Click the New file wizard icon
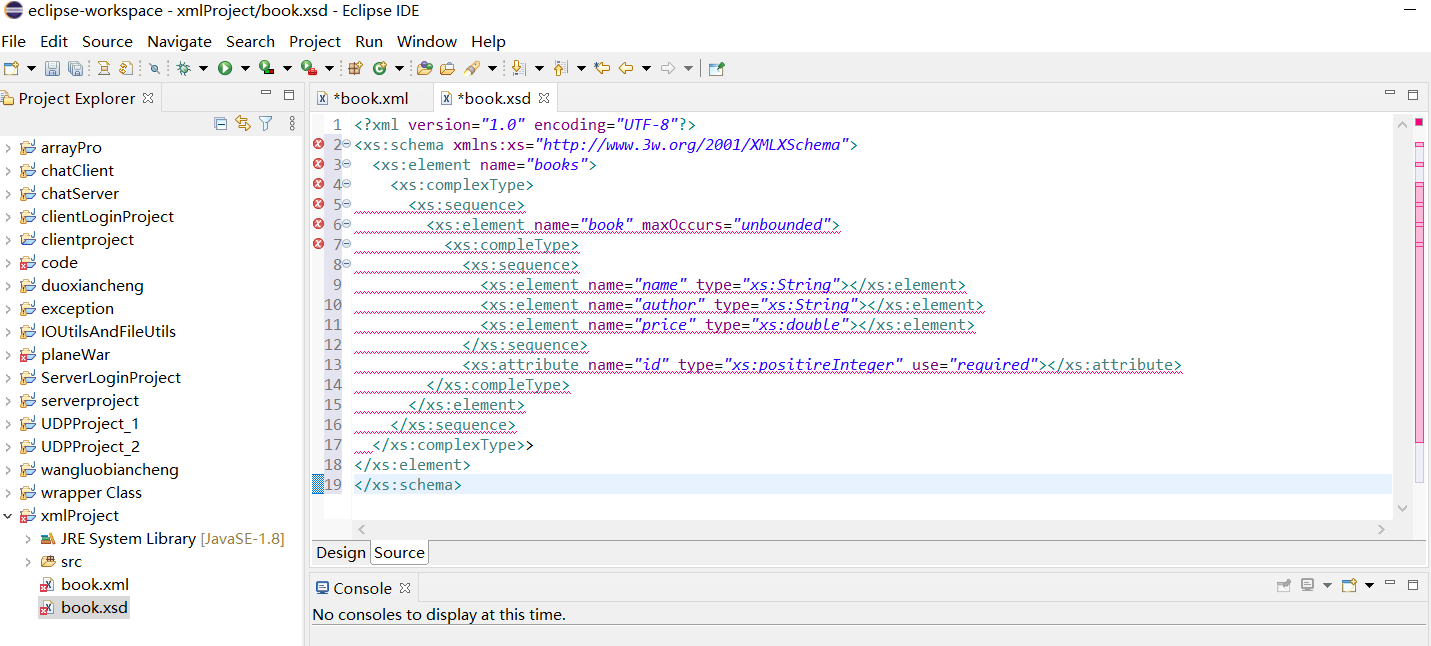1431x646 pixels. pyautogui.click(x=11, y=68)
